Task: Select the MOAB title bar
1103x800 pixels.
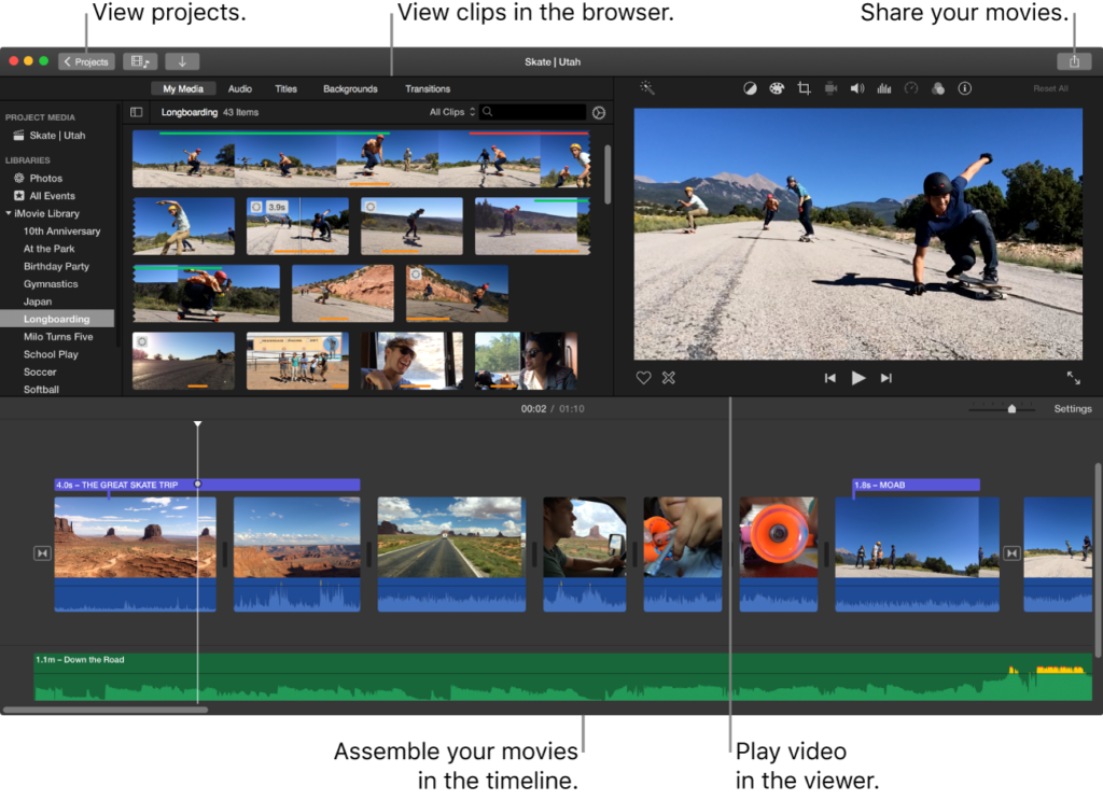Action: pyautogui.click(x=916, y=485)
